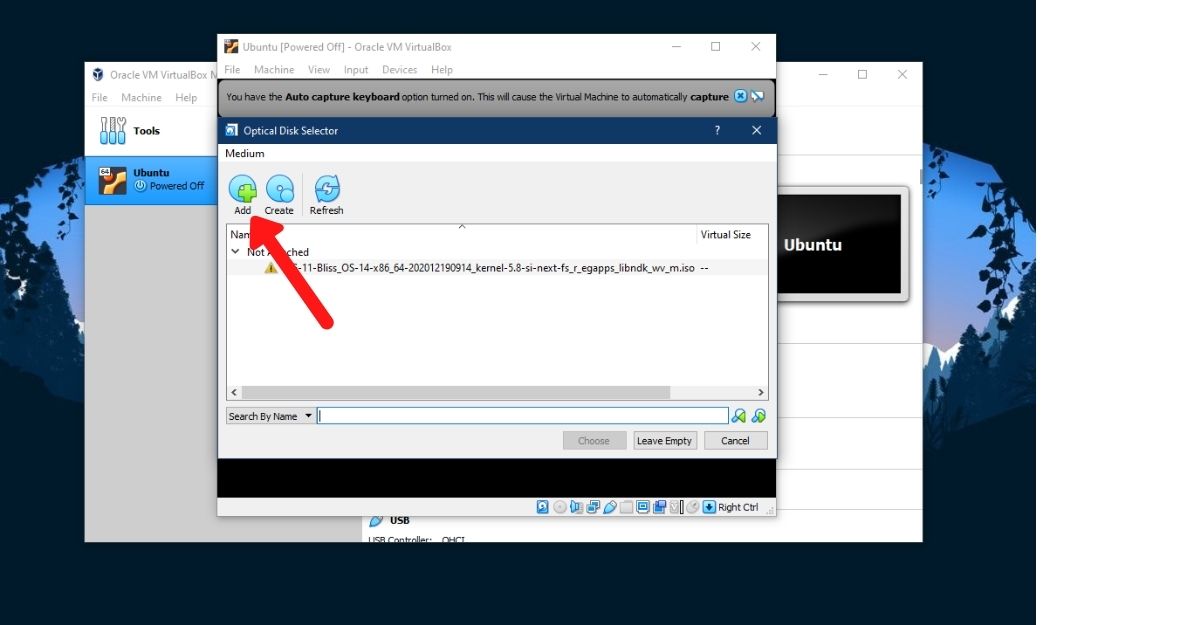Select the Ubuntu VM in Manager list

(152, 179)
